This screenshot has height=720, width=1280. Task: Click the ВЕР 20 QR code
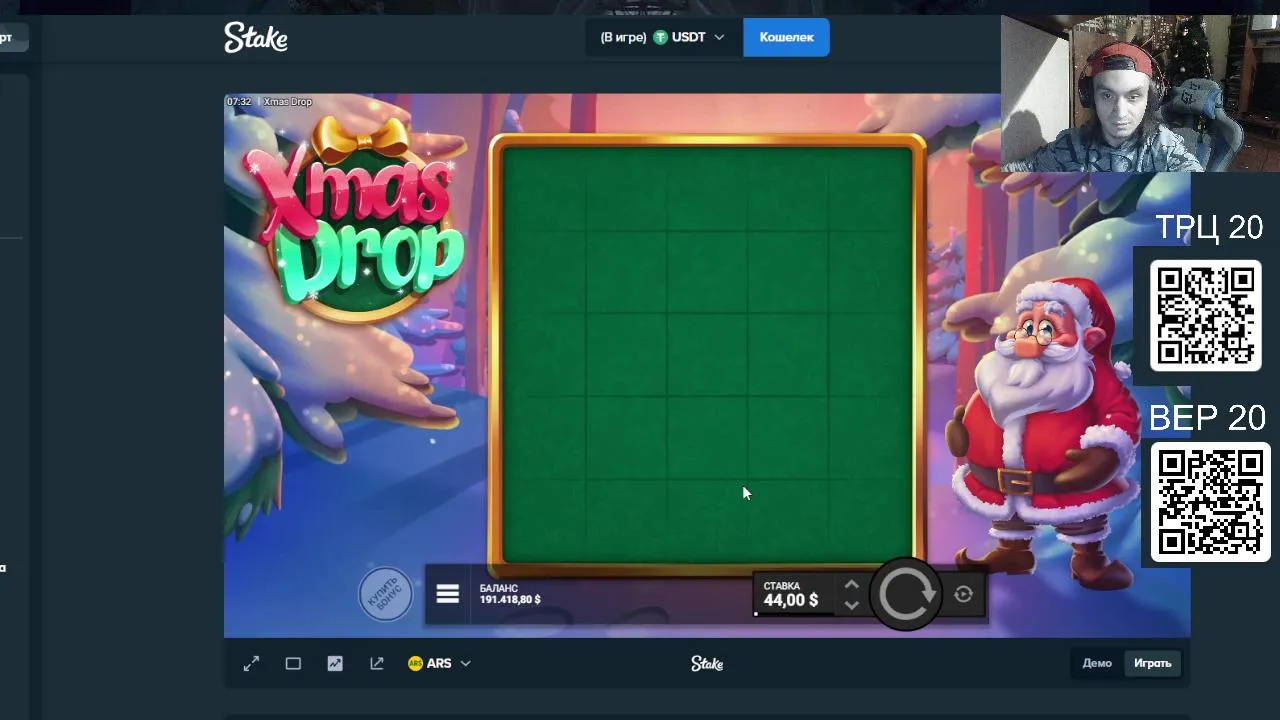1210,502
